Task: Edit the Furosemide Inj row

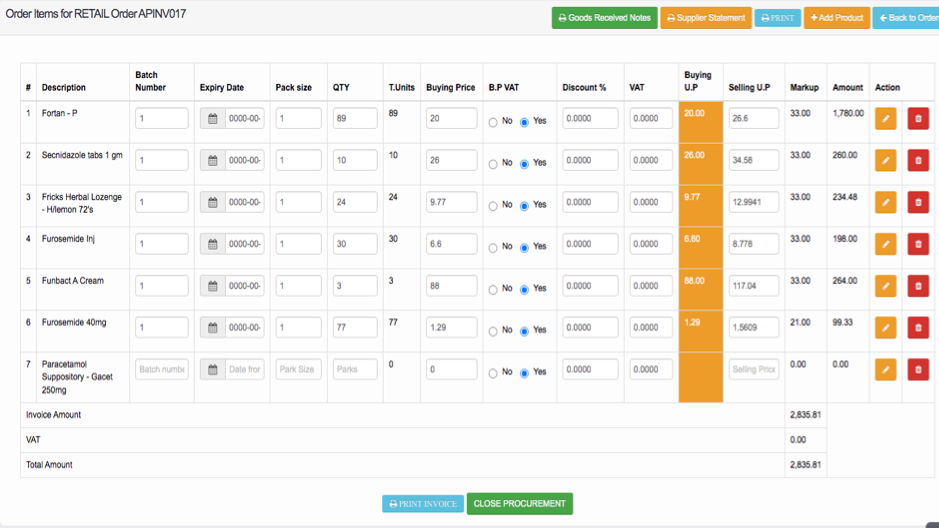Action: (886, 244)
